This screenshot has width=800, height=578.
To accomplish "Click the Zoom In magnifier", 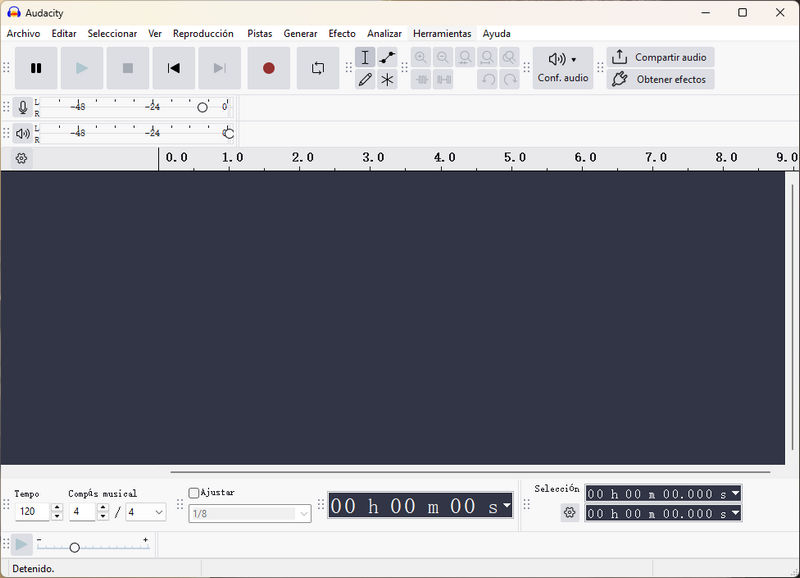I will (x=420, y=57).
